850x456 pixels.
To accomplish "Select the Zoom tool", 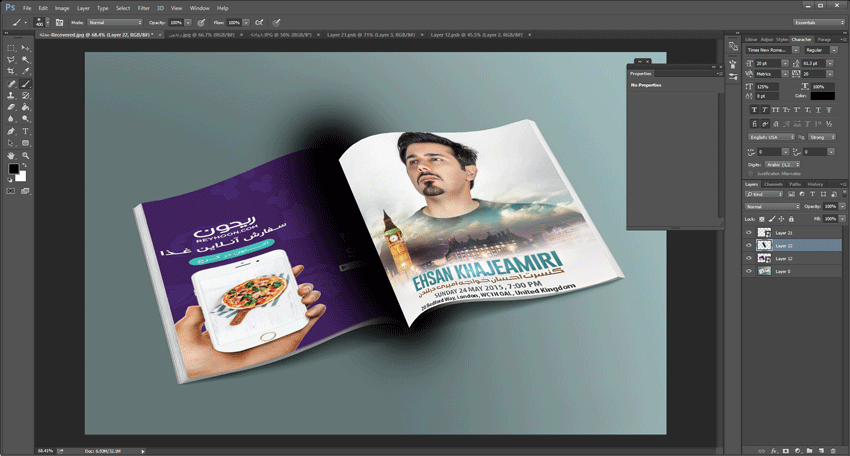I will click(25, 155).
